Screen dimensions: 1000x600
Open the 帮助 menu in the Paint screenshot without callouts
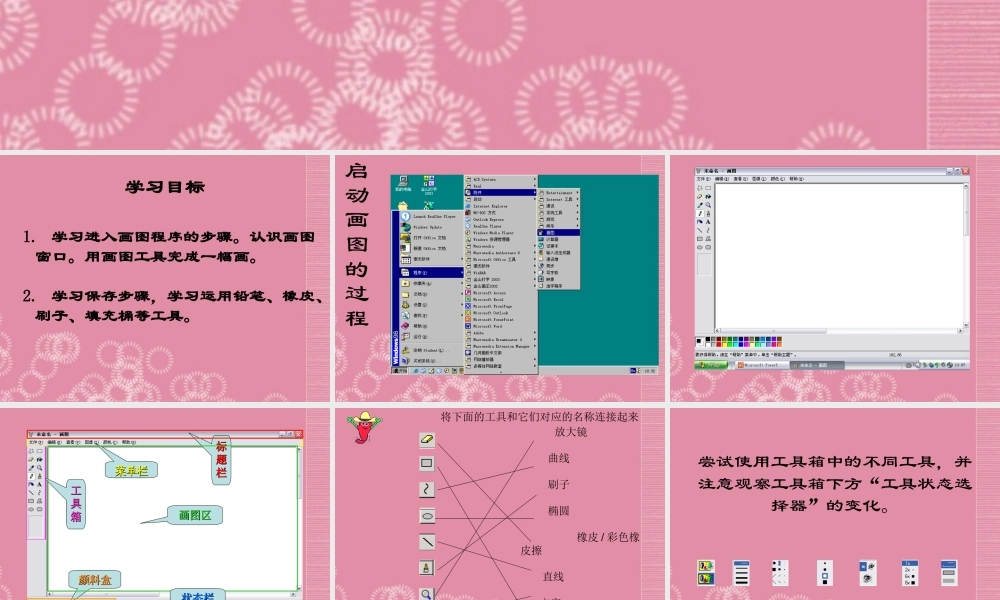[797, 179]
